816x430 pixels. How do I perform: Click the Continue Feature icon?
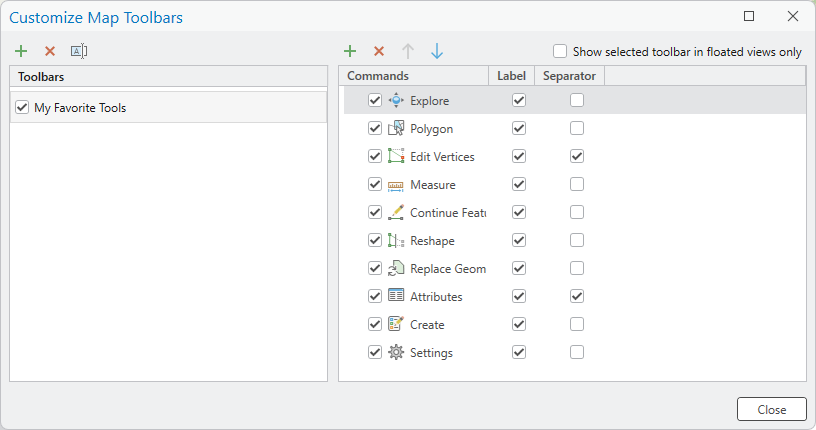point(396,212)
